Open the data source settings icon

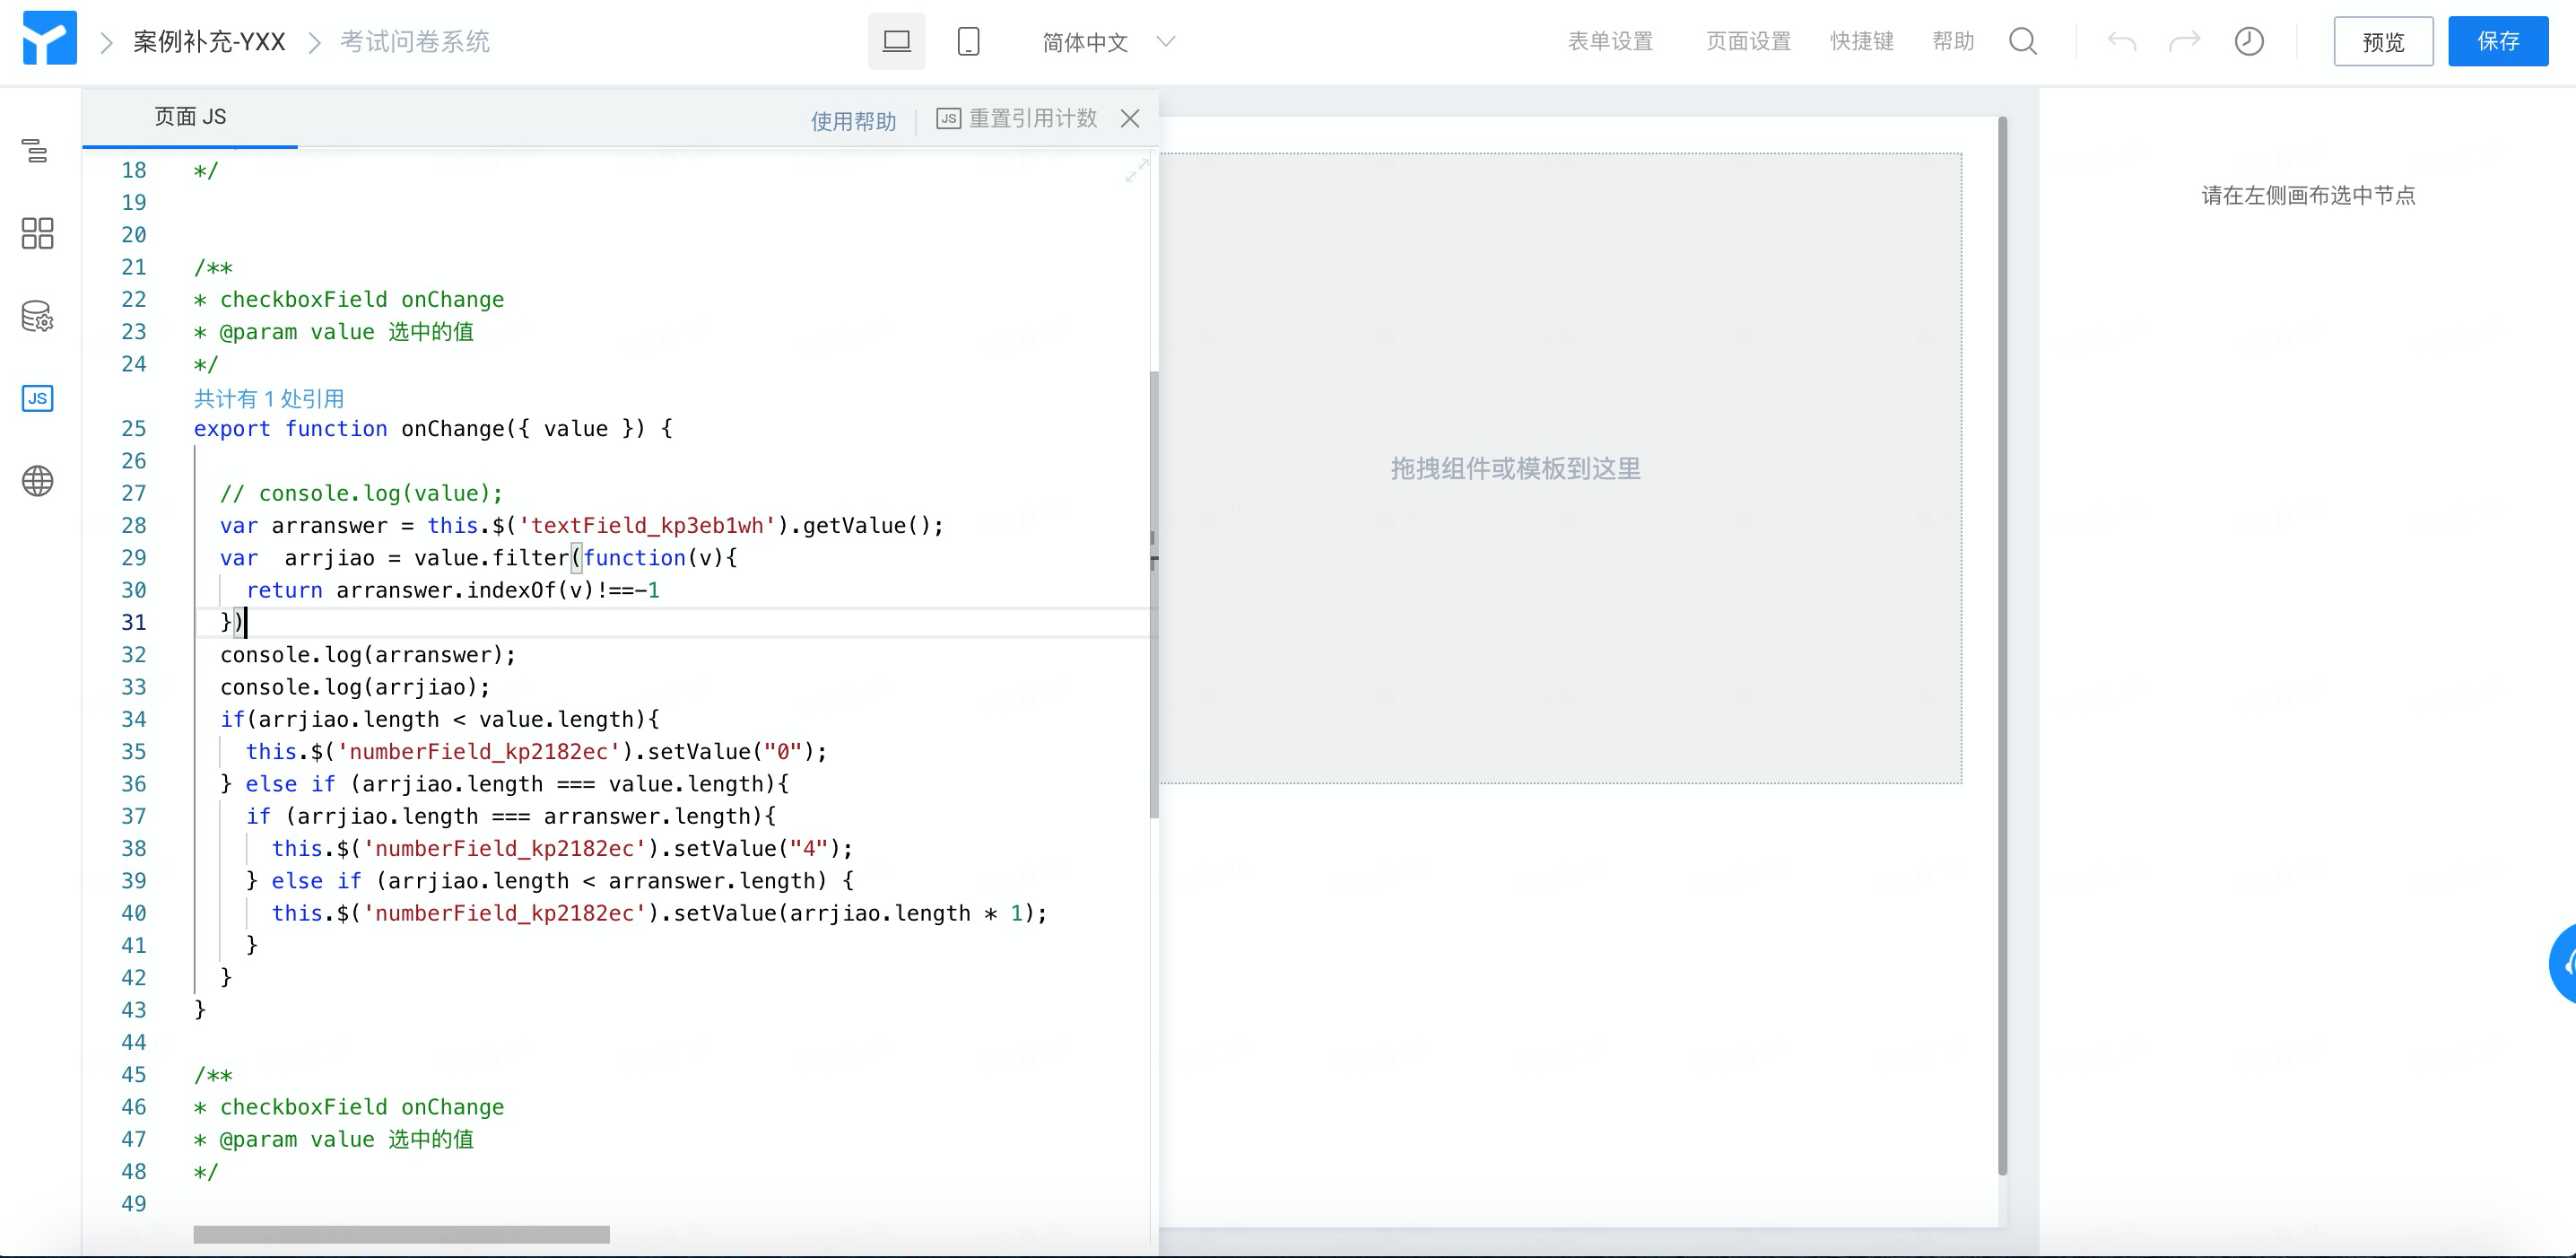pos(37,316)
